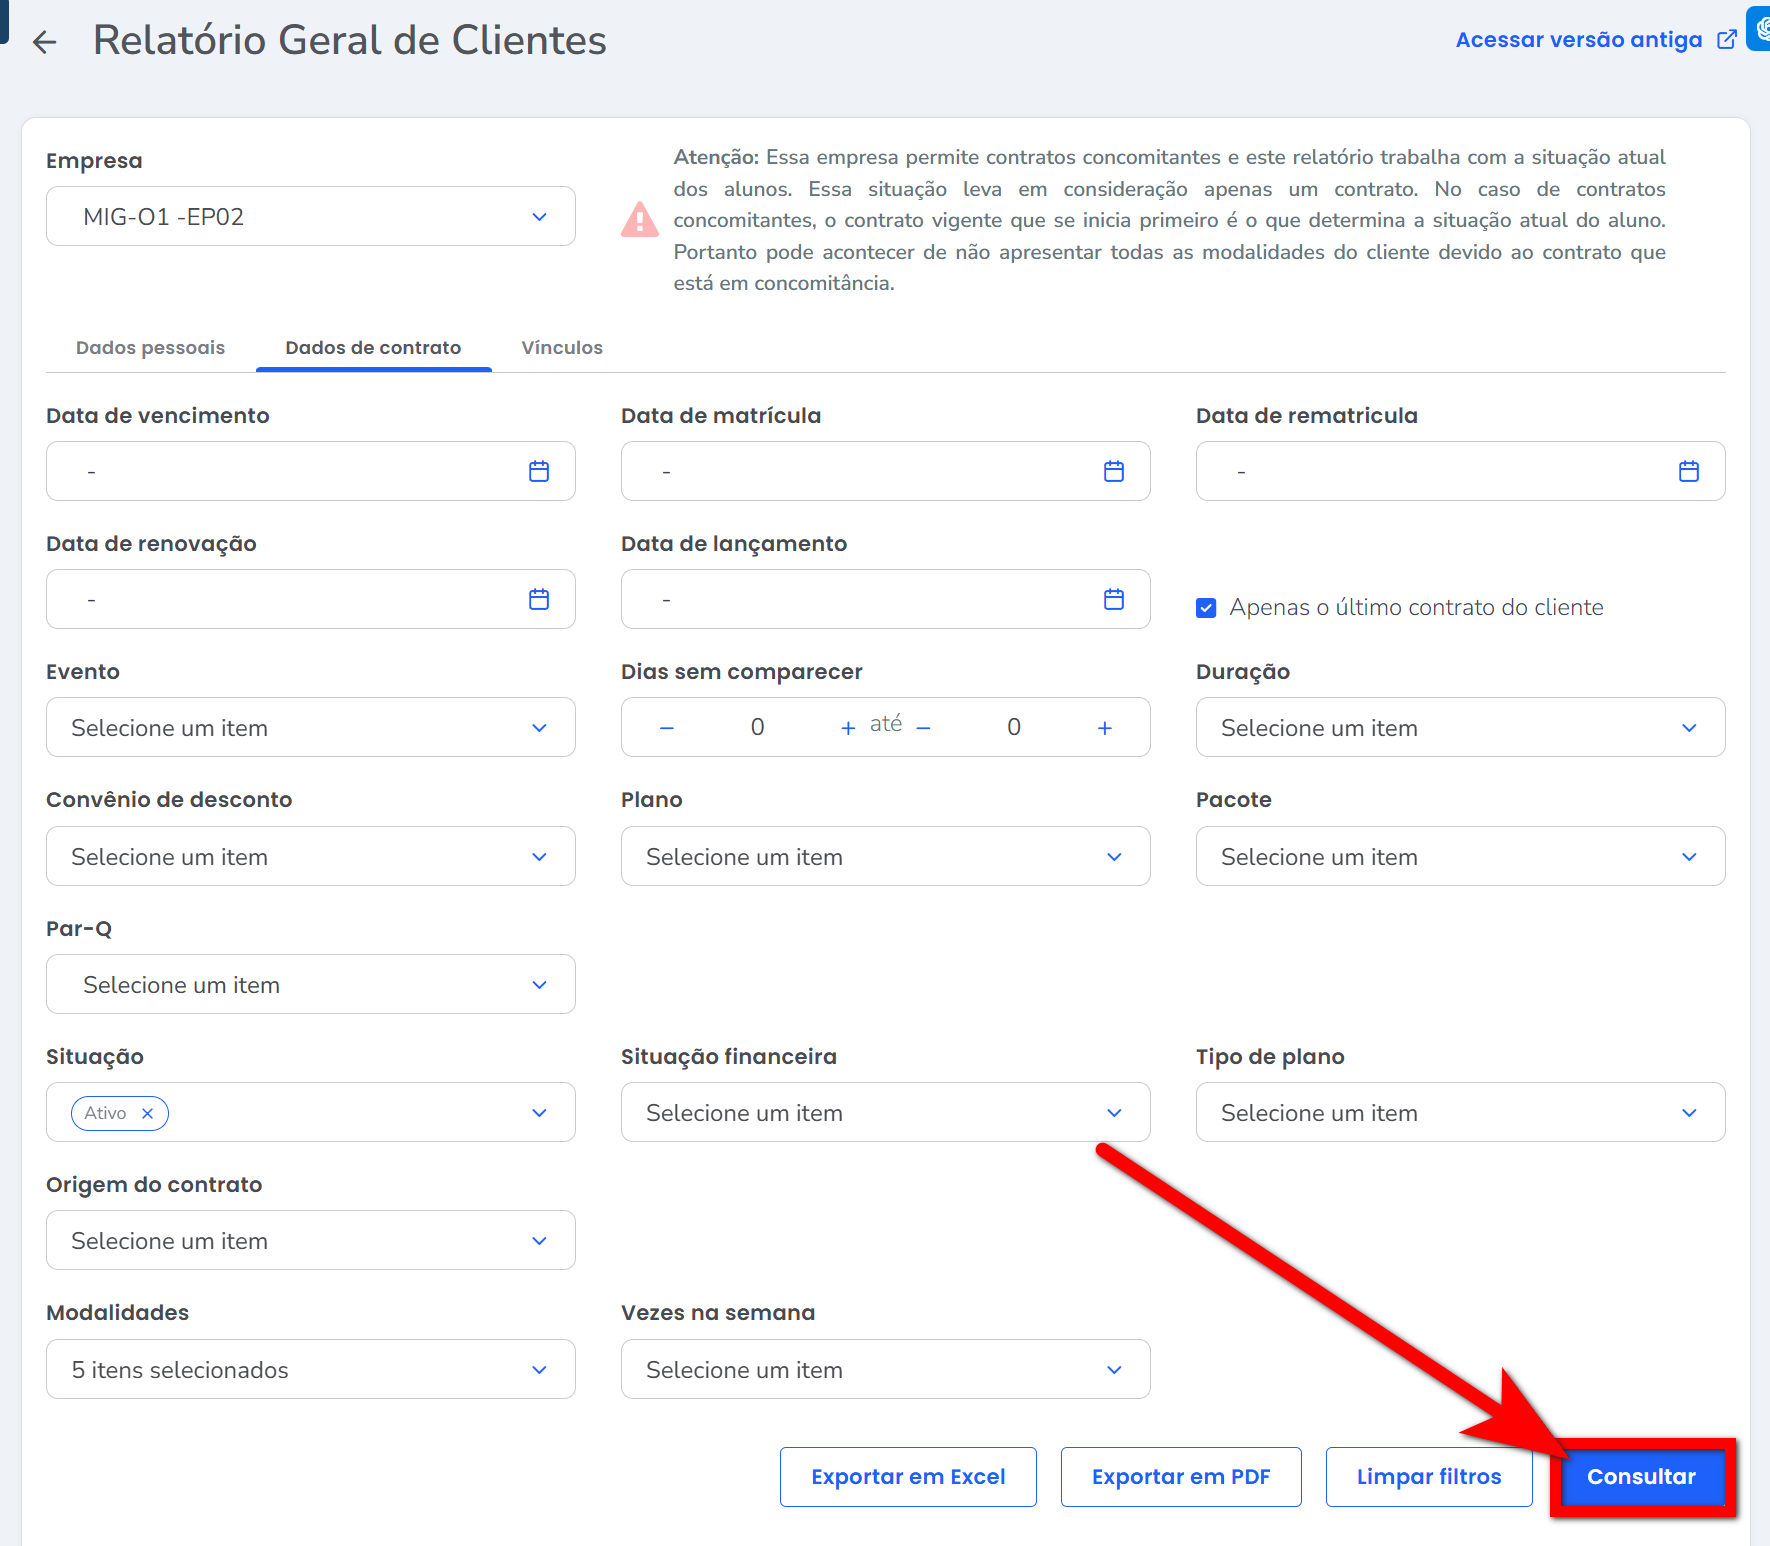
Task: Click the Consultar button
Action: click(1641, 1477)
